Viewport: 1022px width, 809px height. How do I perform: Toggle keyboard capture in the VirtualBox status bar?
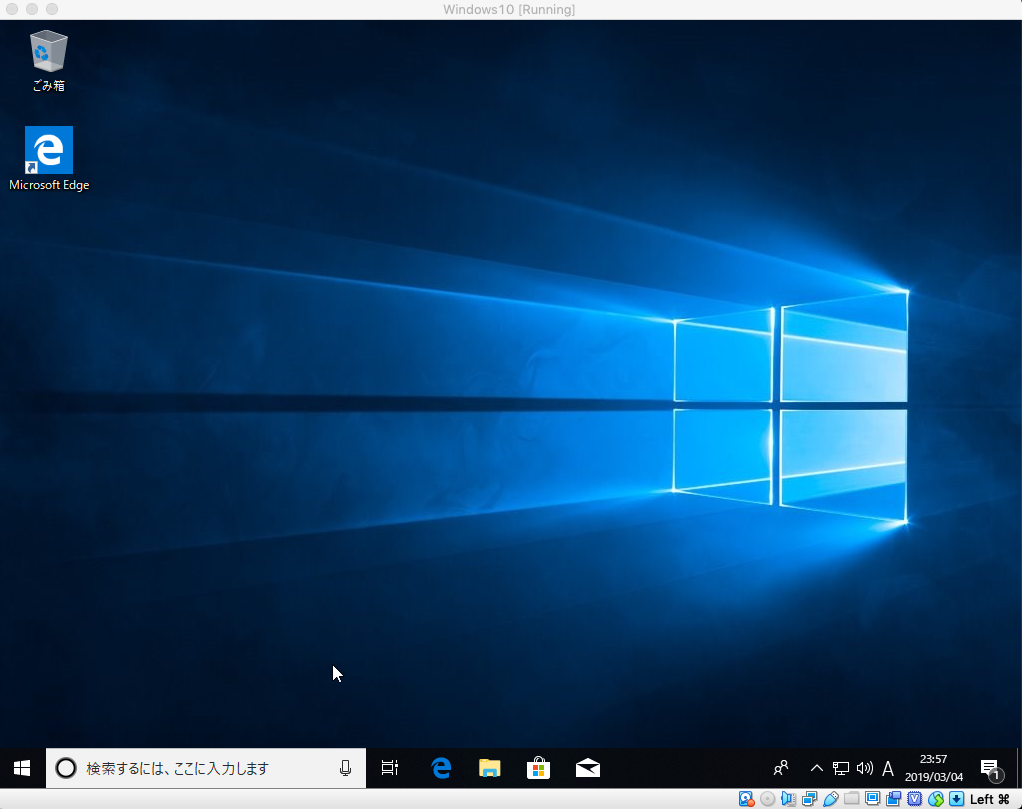pyautogui.click(x=956, y=799)
